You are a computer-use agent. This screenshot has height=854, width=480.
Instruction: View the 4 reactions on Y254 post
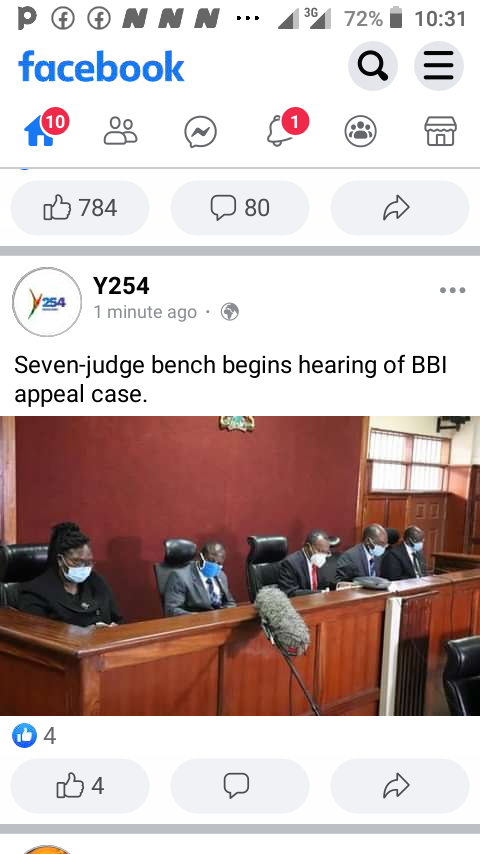pos(34,736)
